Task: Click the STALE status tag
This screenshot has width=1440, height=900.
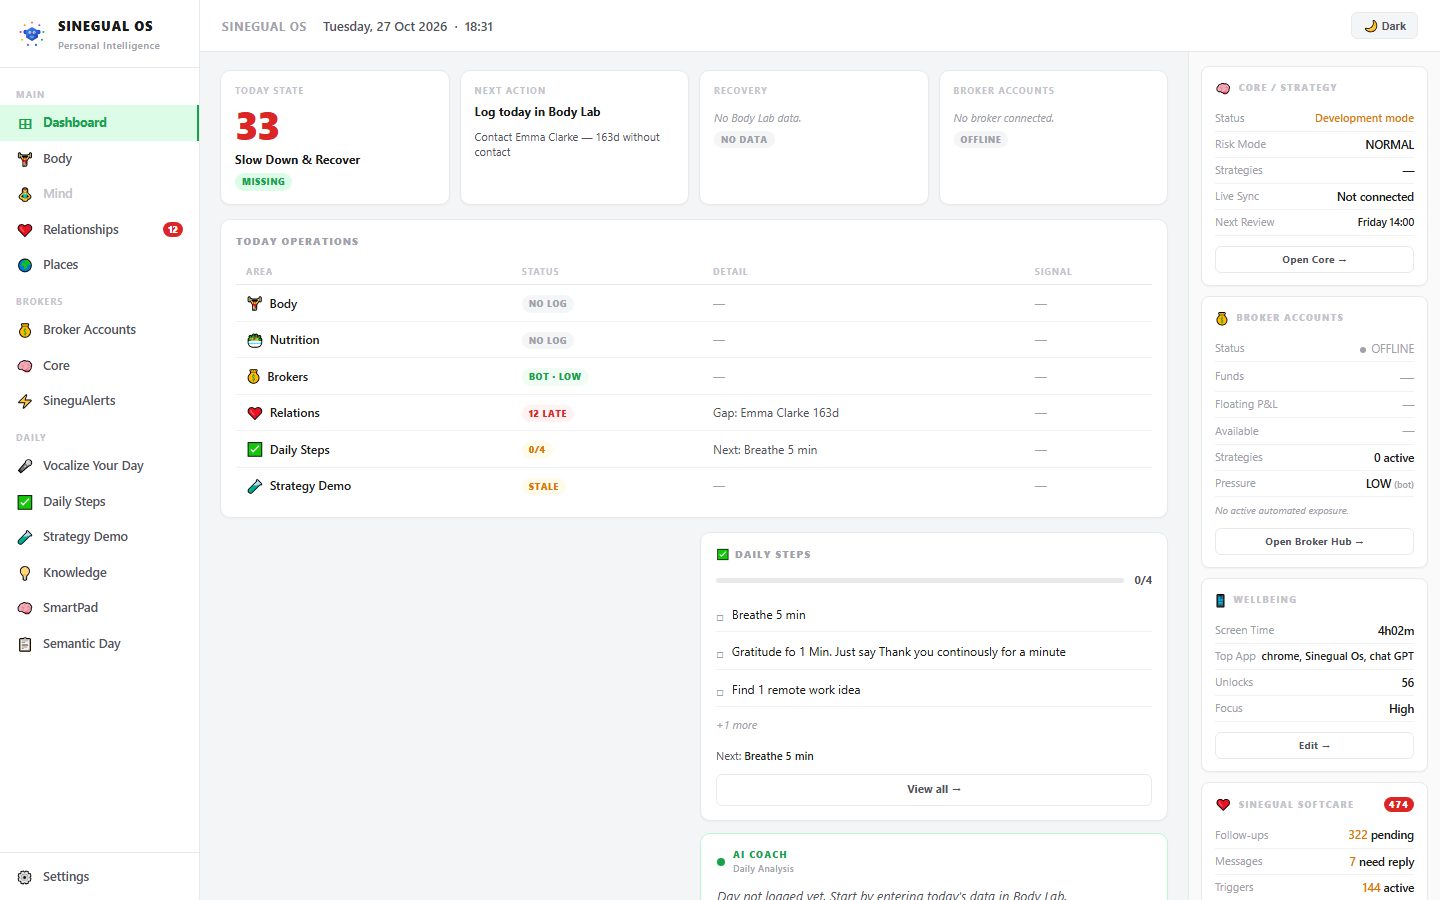Action: pos(543,487)
